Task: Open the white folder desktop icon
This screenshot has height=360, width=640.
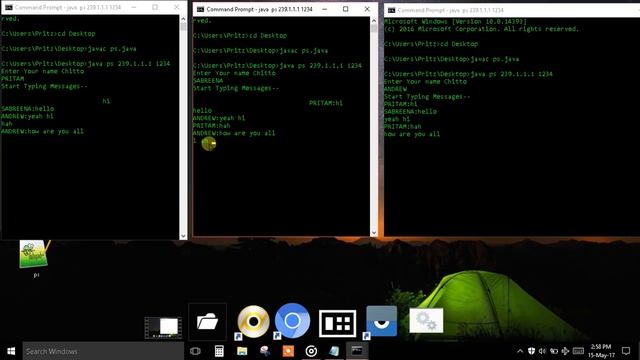Action: 207,322
